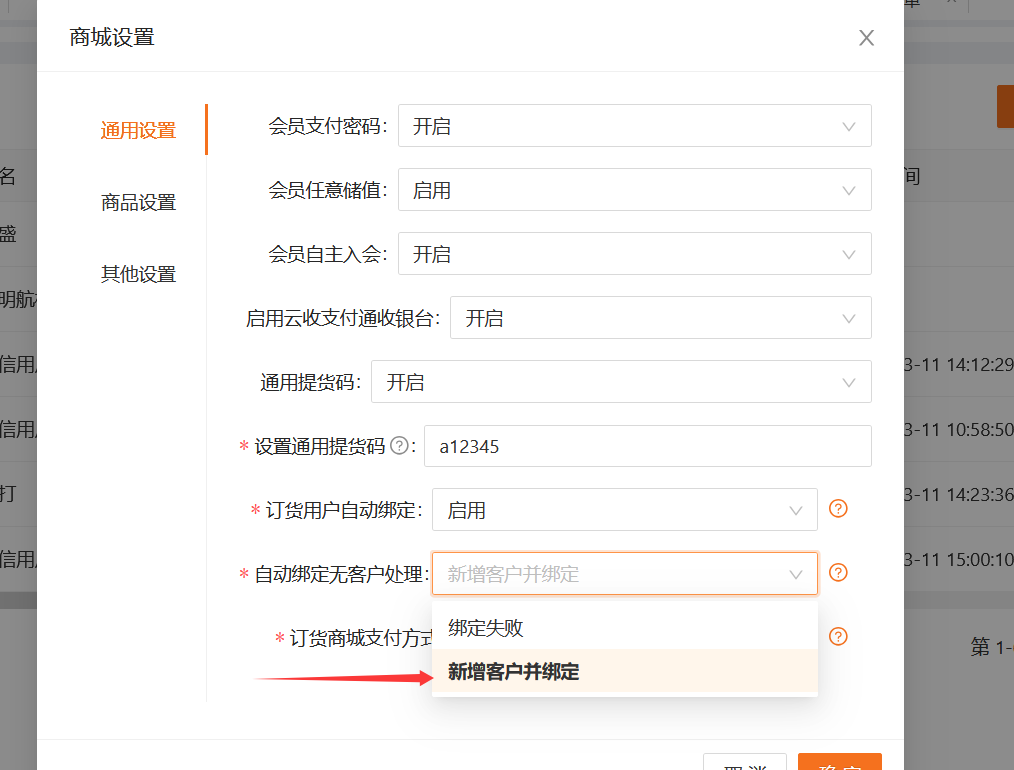
Task: Click the 设置通用提货码 input field
Action: click(x=647, y=446)
